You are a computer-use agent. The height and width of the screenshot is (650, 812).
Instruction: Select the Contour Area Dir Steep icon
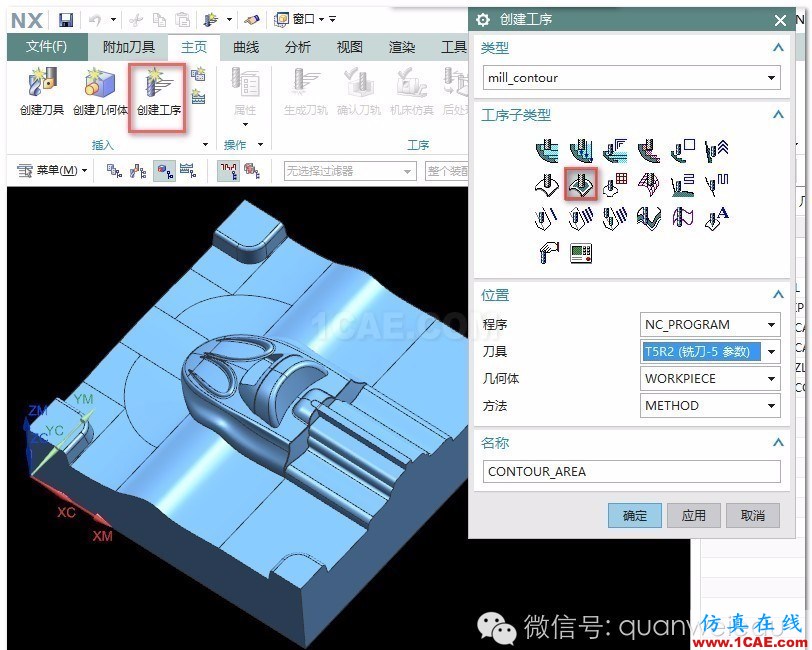[717, 184]
